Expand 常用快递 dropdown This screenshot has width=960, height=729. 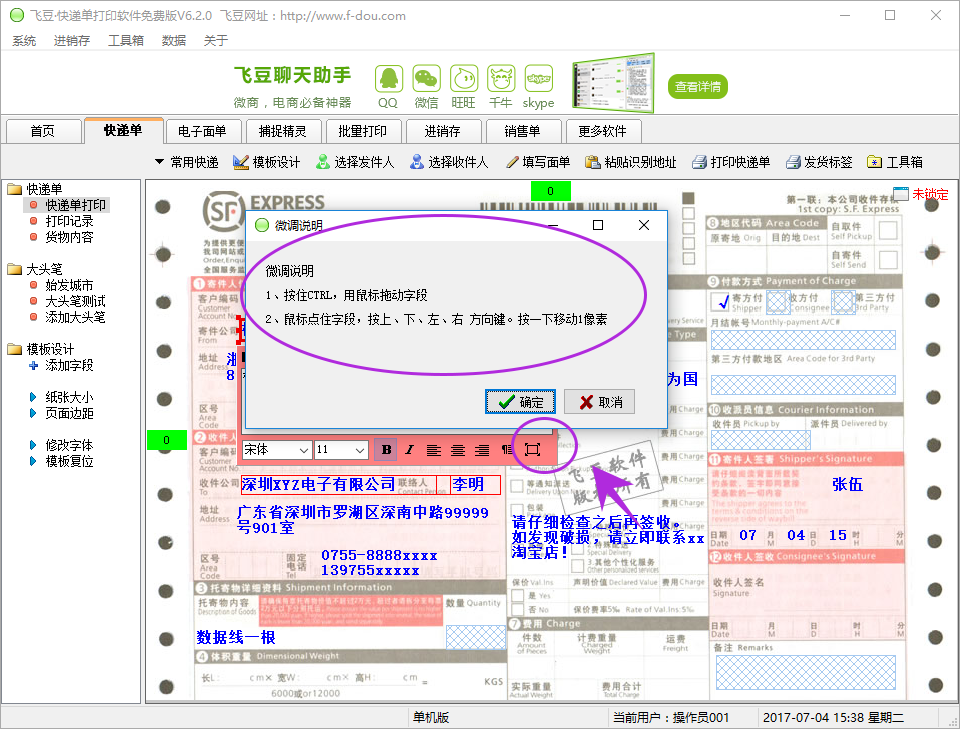[186, 162]
